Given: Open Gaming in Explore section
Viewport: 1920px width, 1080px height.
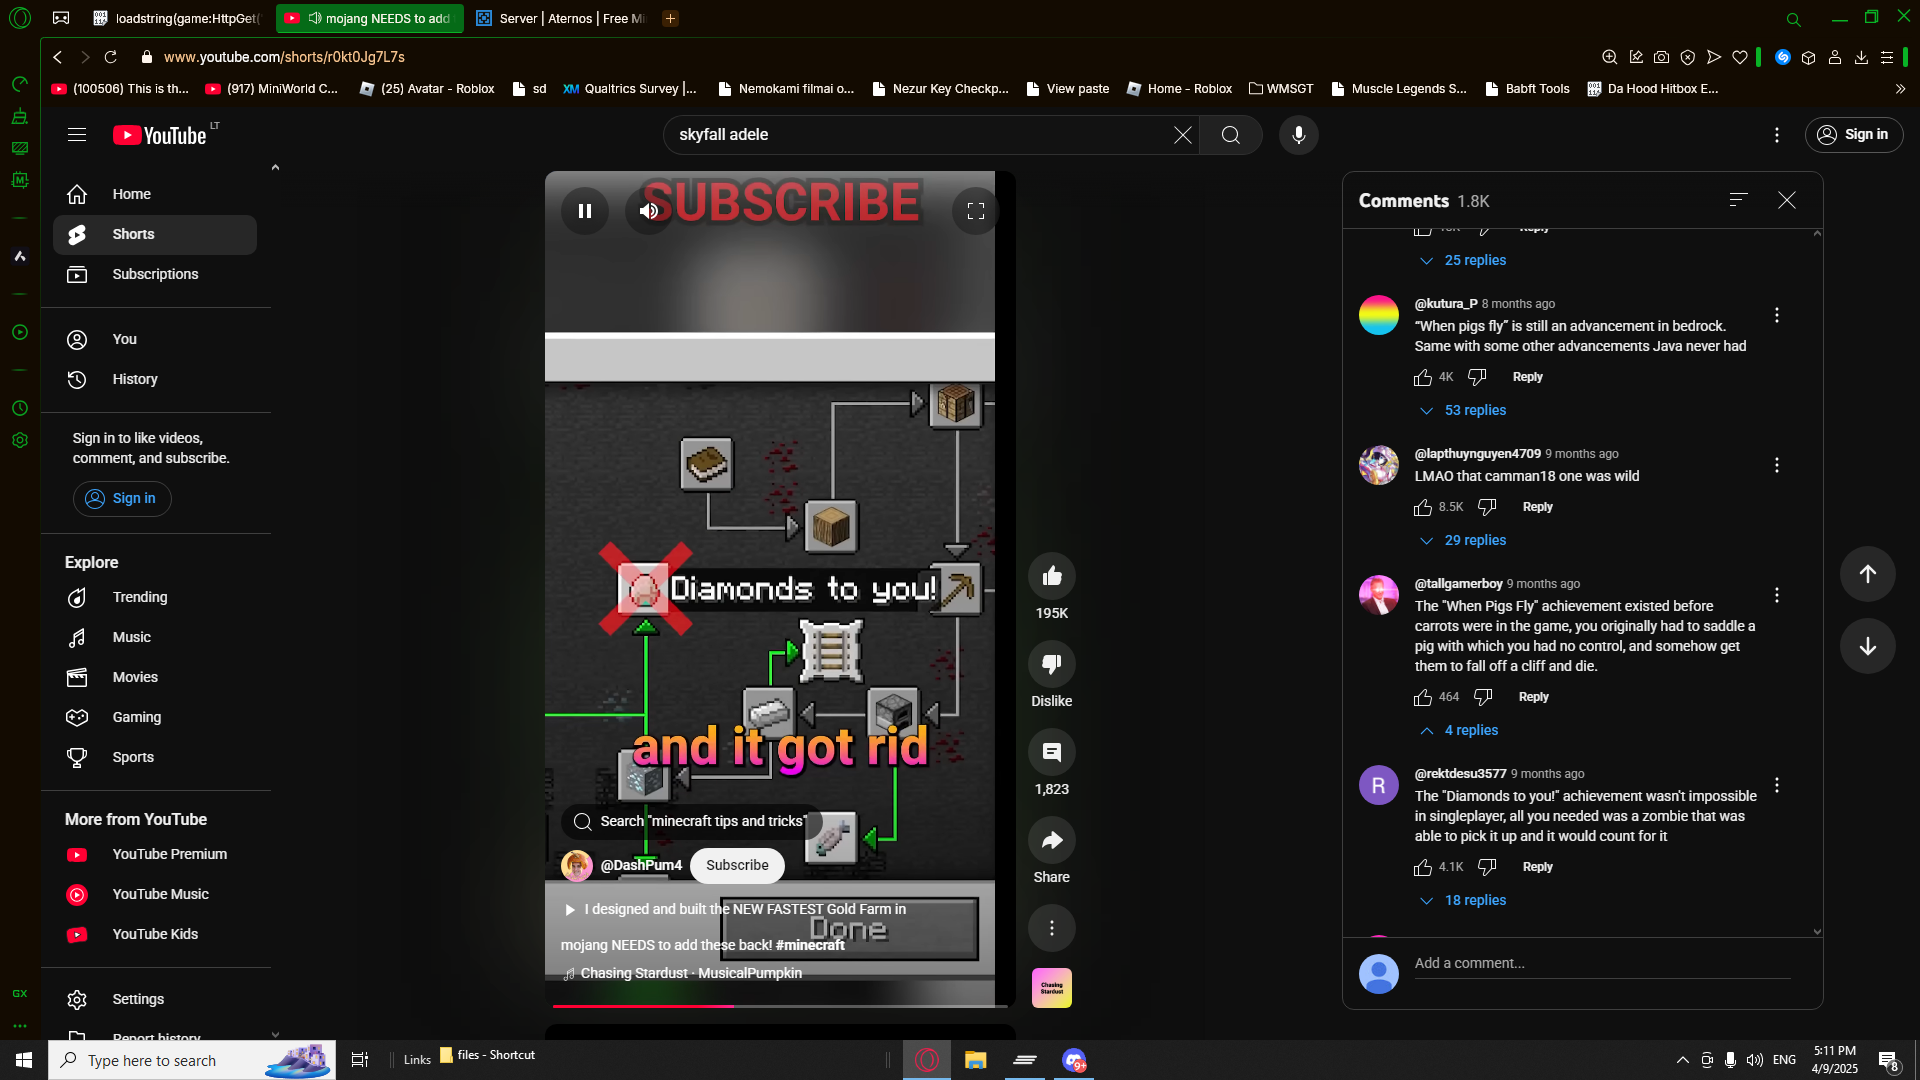Looking at the screenshot, I should [155, 718].
